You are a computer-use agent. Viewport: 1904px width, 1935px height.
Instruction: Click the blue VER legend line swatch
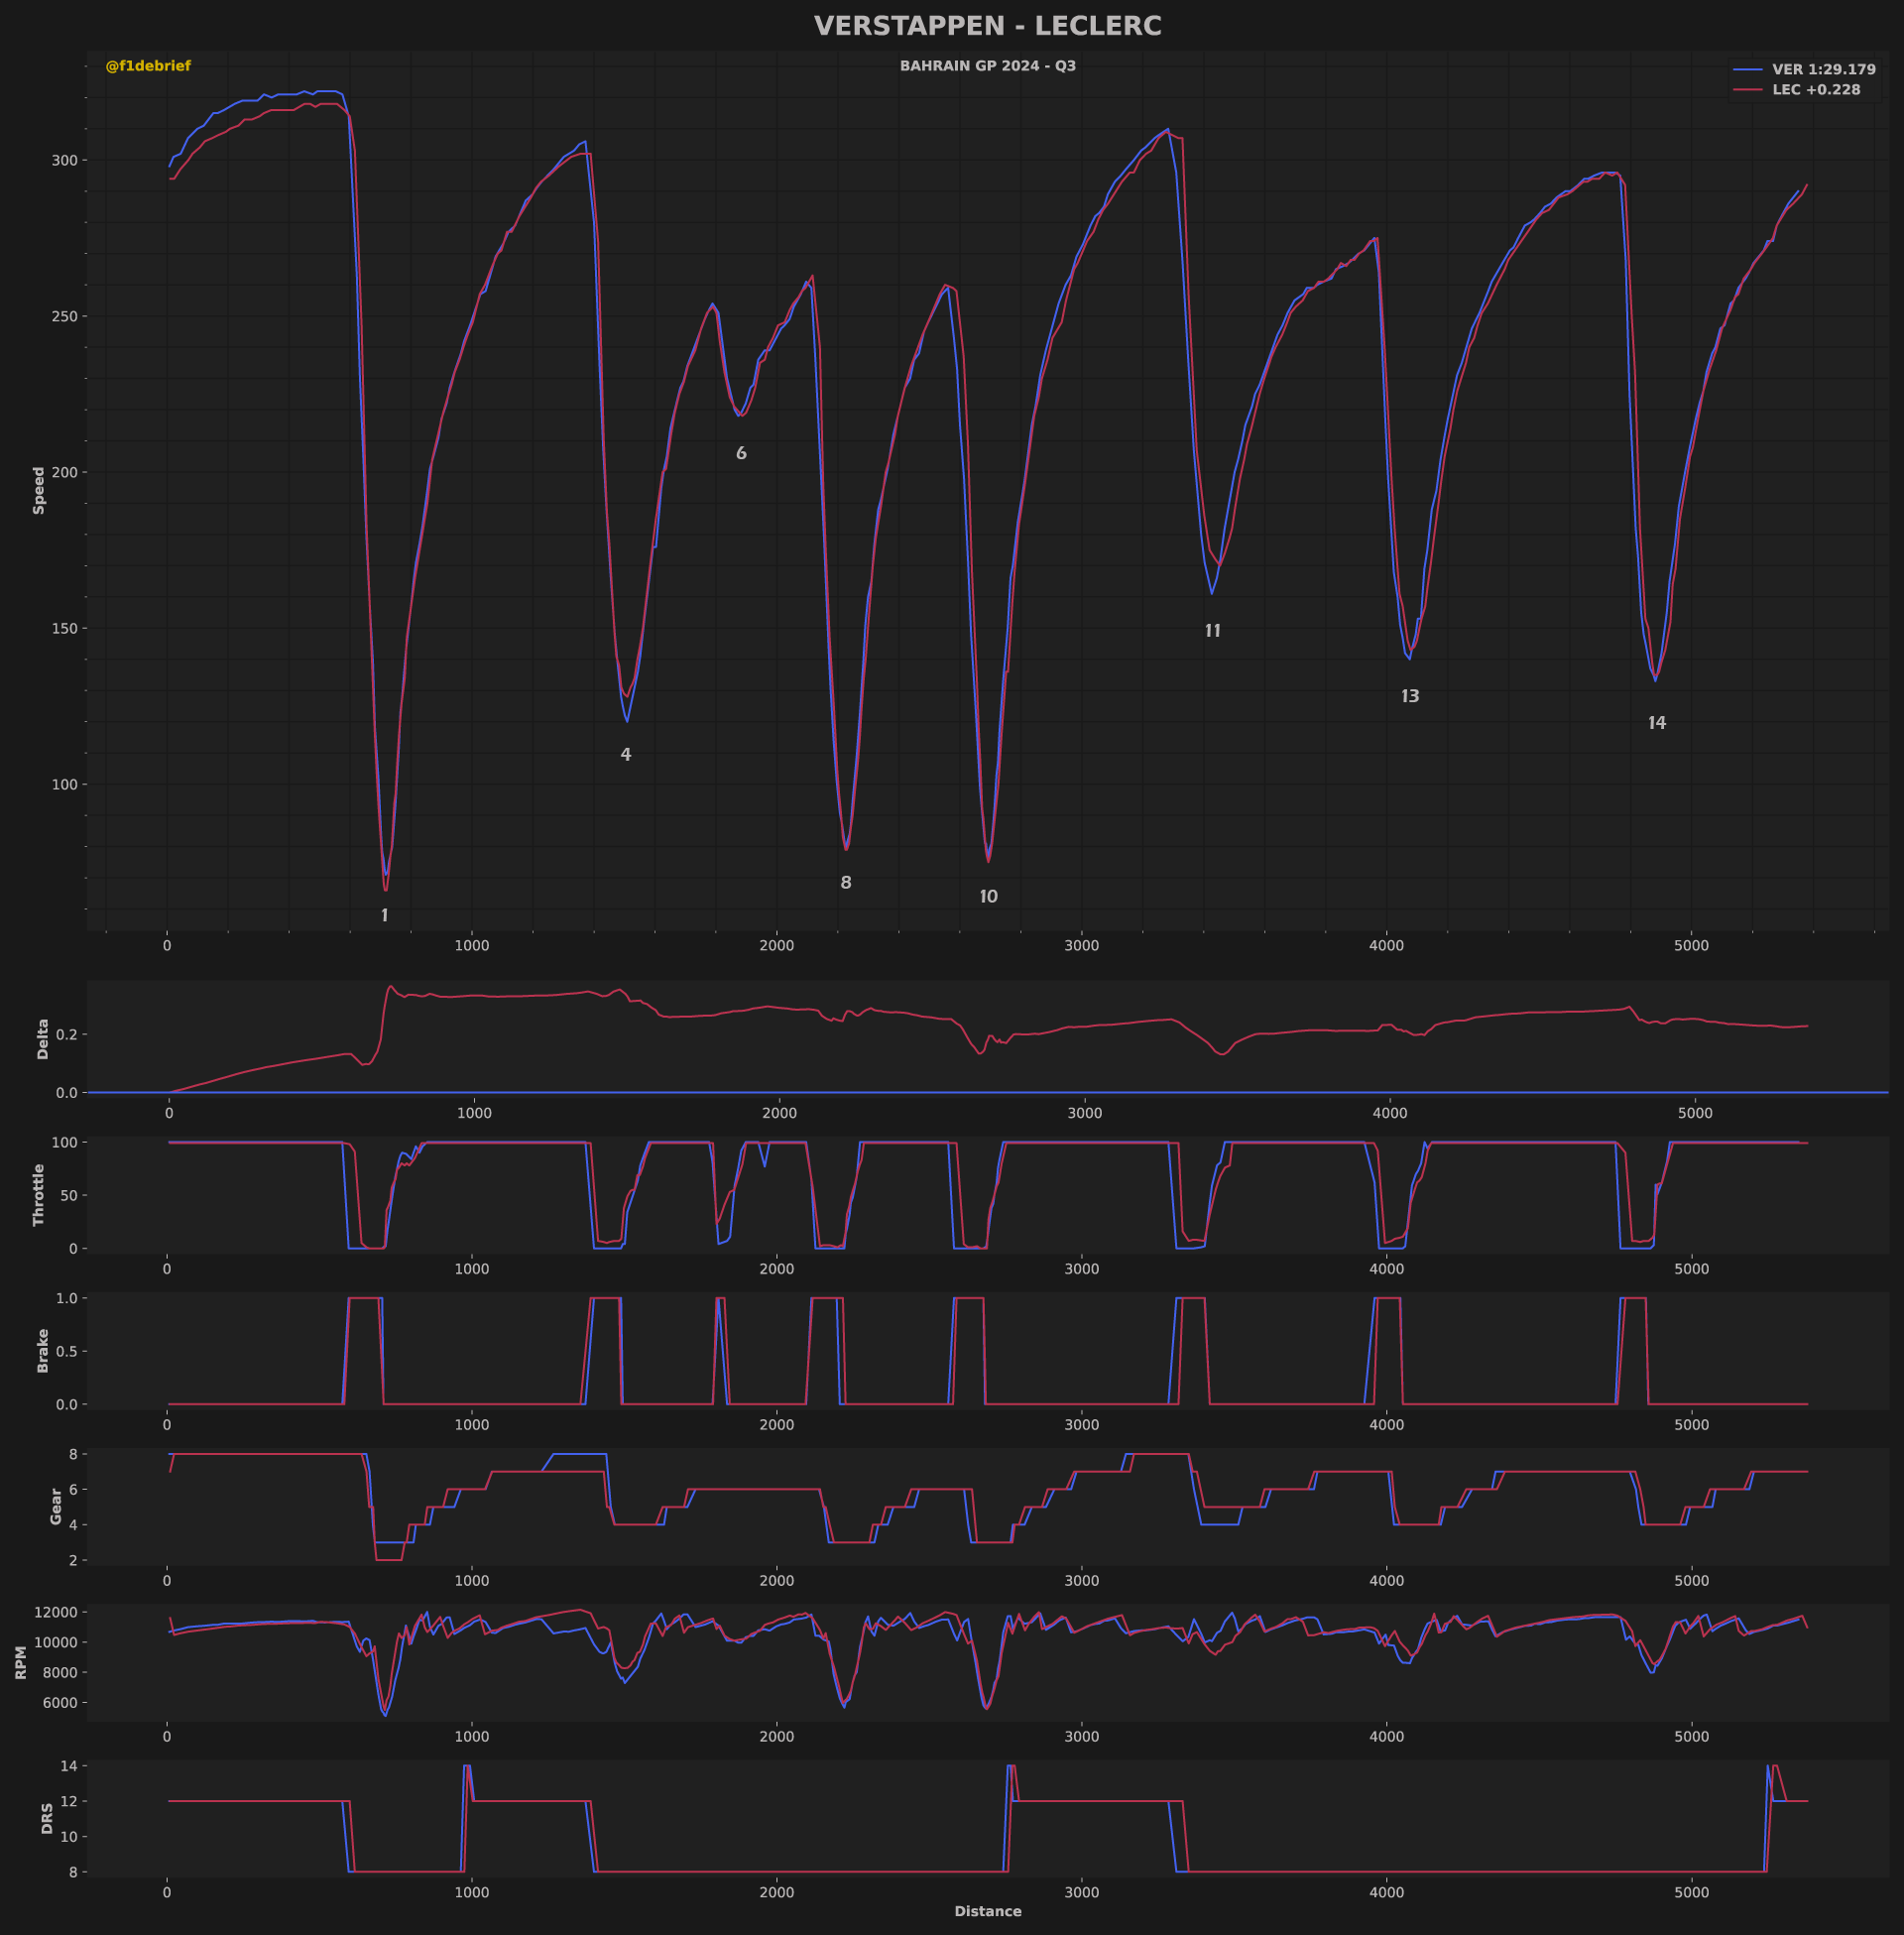[1747, 70]
